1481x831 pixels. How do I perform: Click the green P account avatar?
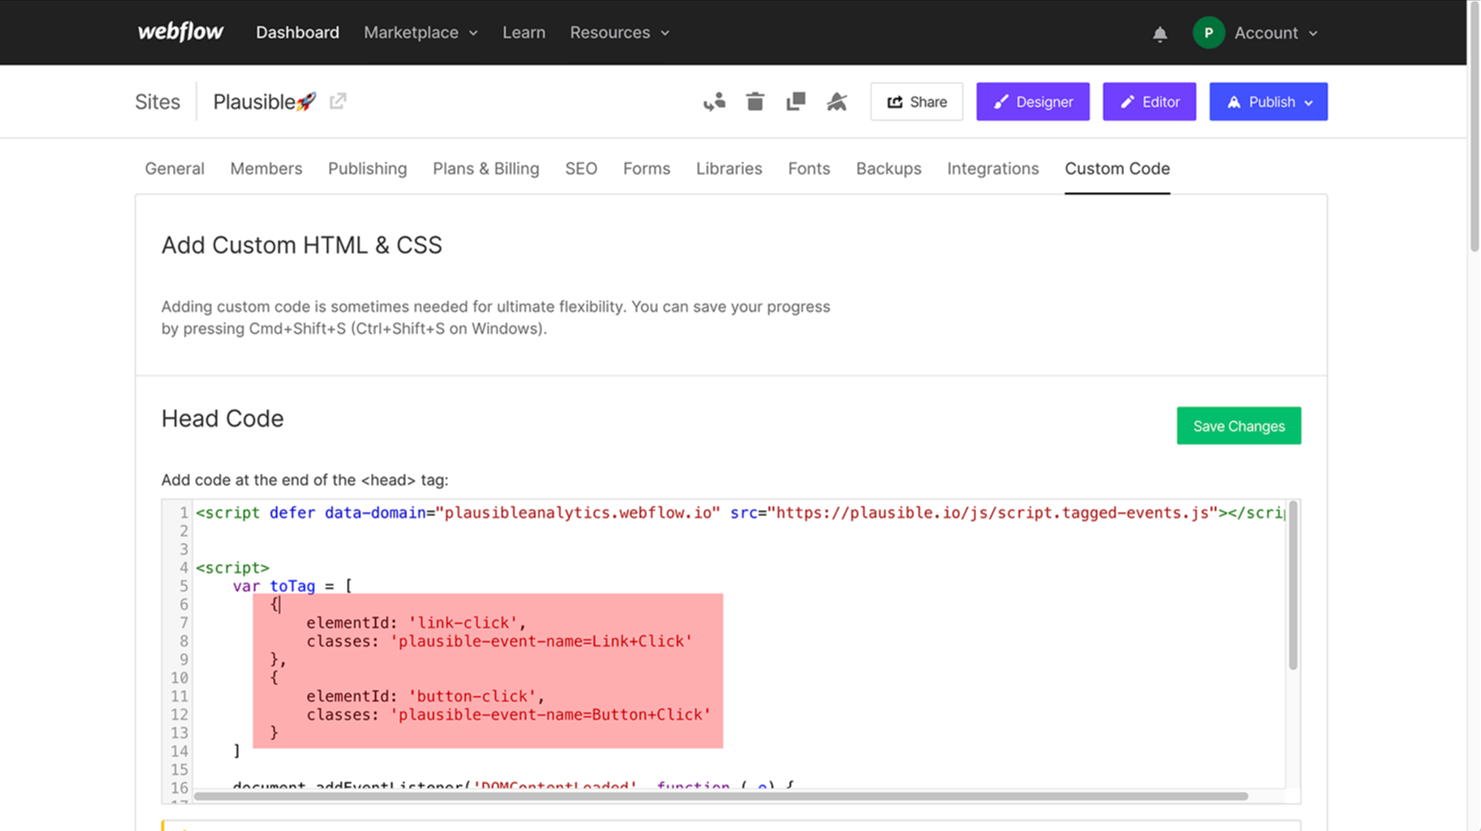1208,33
